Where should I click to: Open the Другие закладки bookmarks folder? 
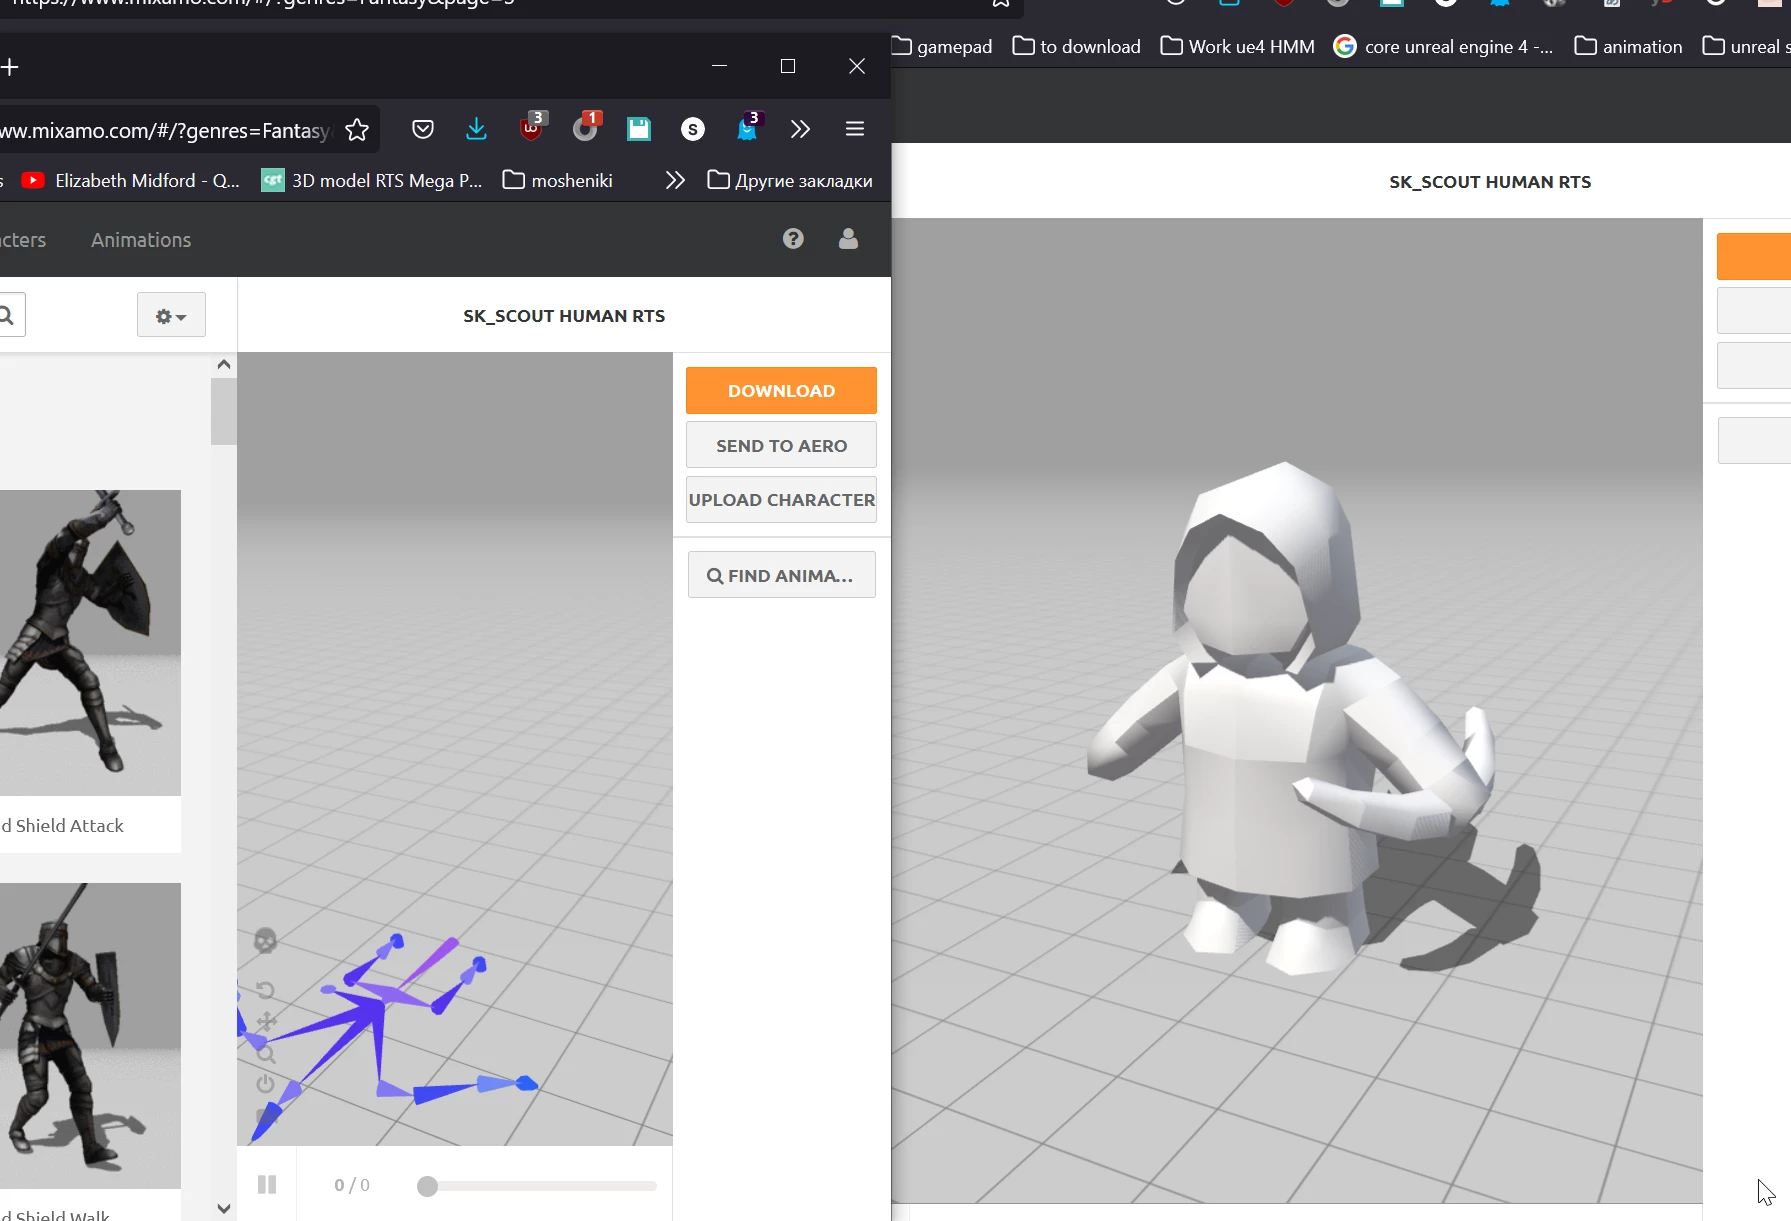[x=790, y=181]
